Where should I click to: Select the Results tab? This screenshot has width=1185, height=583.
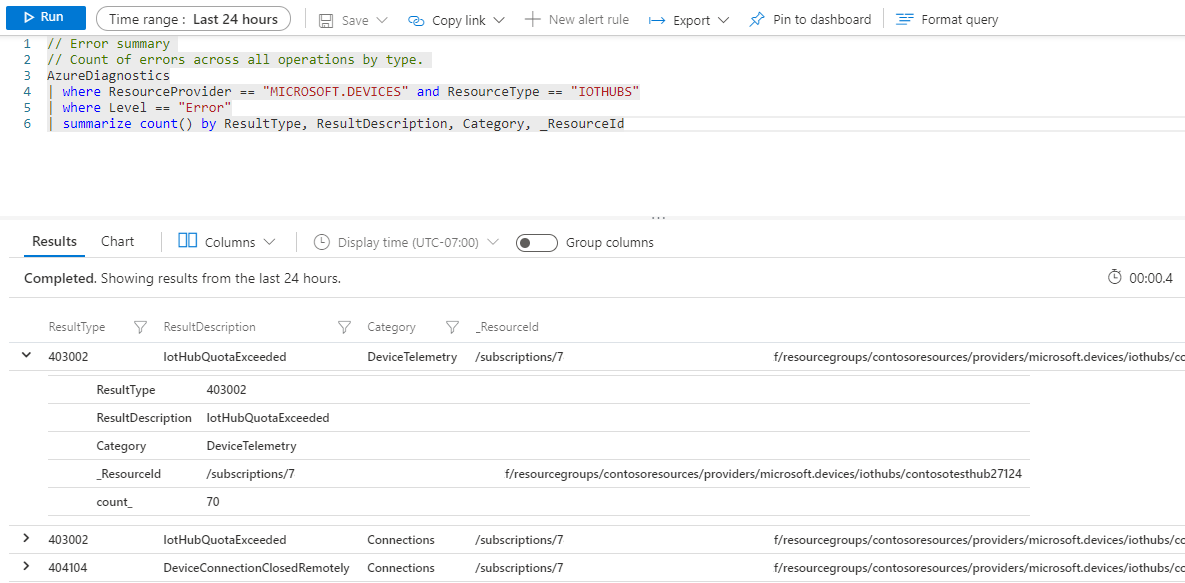pos(54,241)
